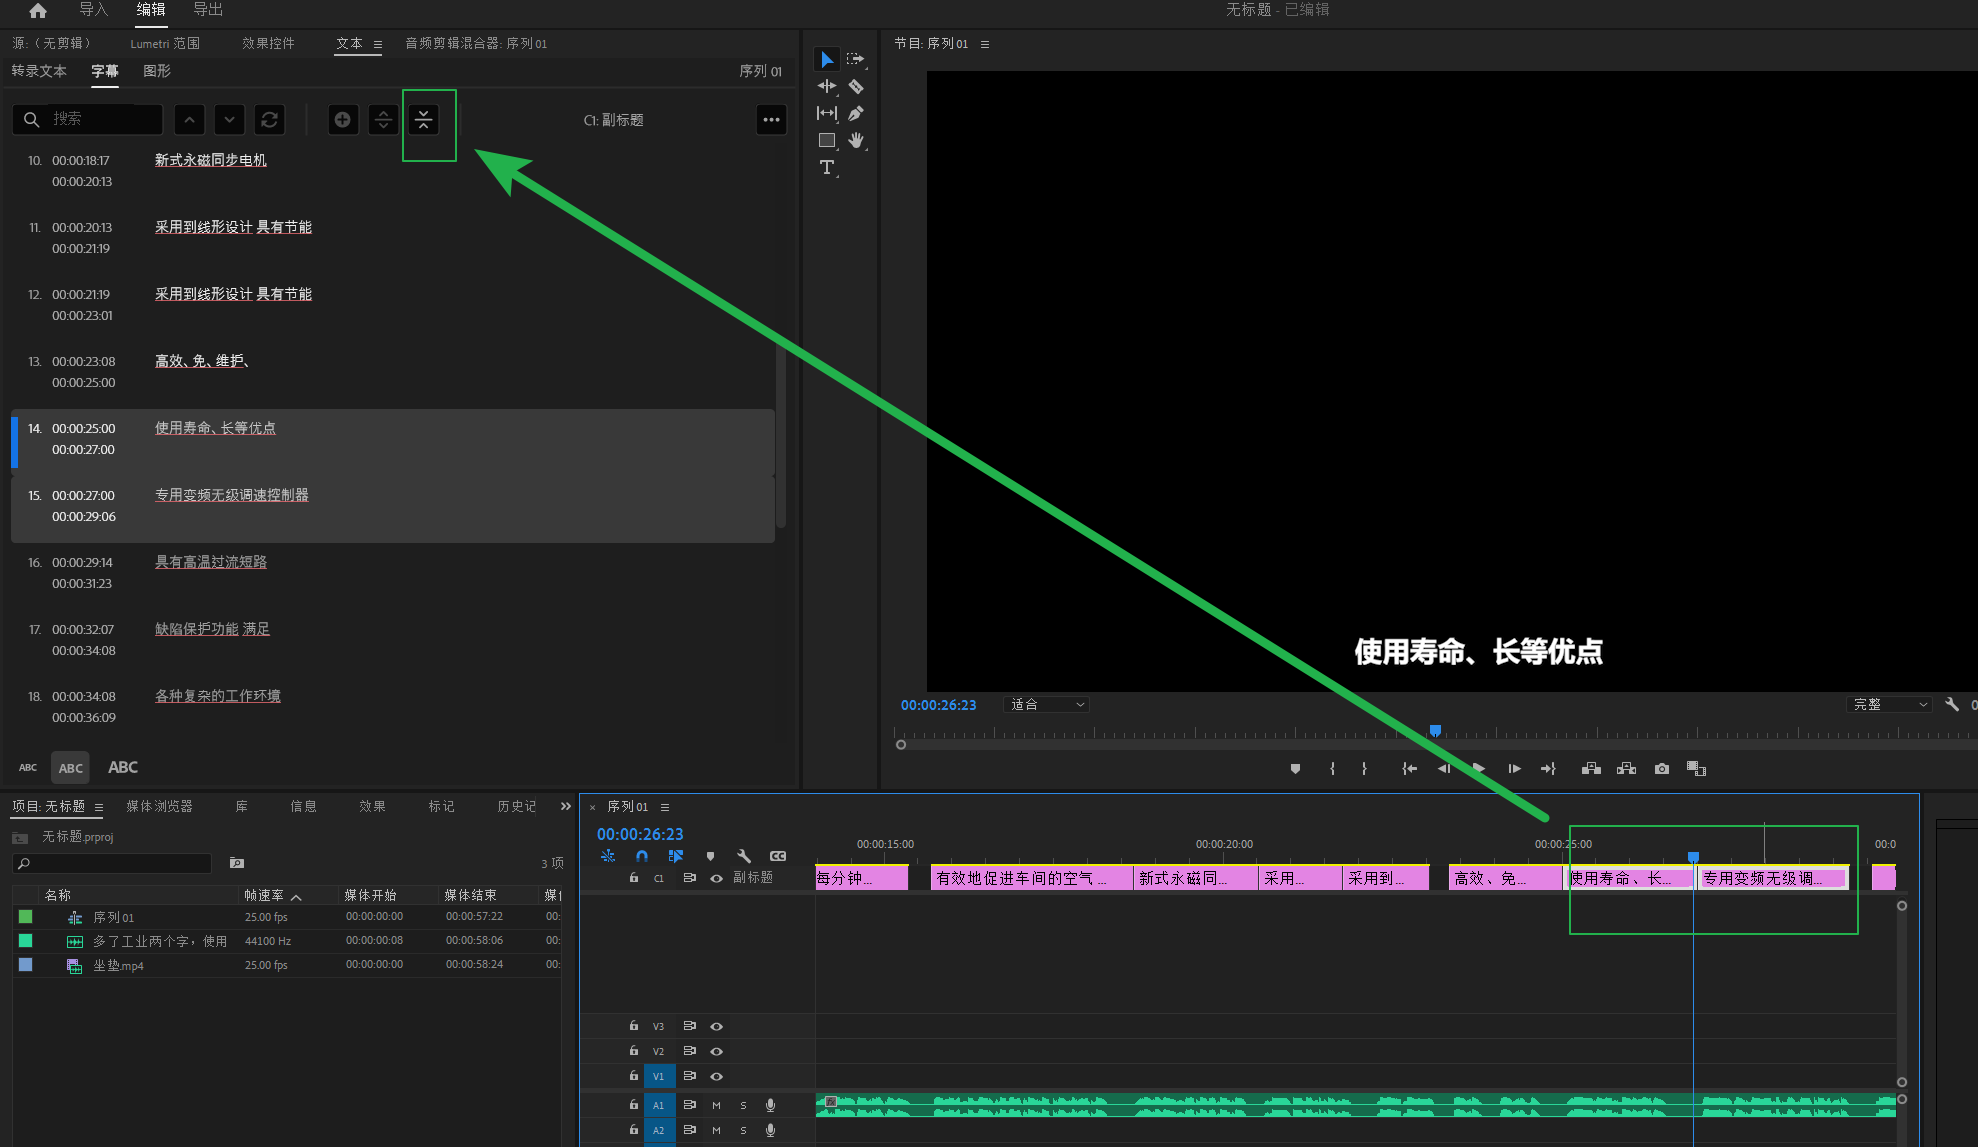Select the Hand tool
The height and width of the screenshot is (1147, 1978).
pyautogui.click(x=856, y=141)
